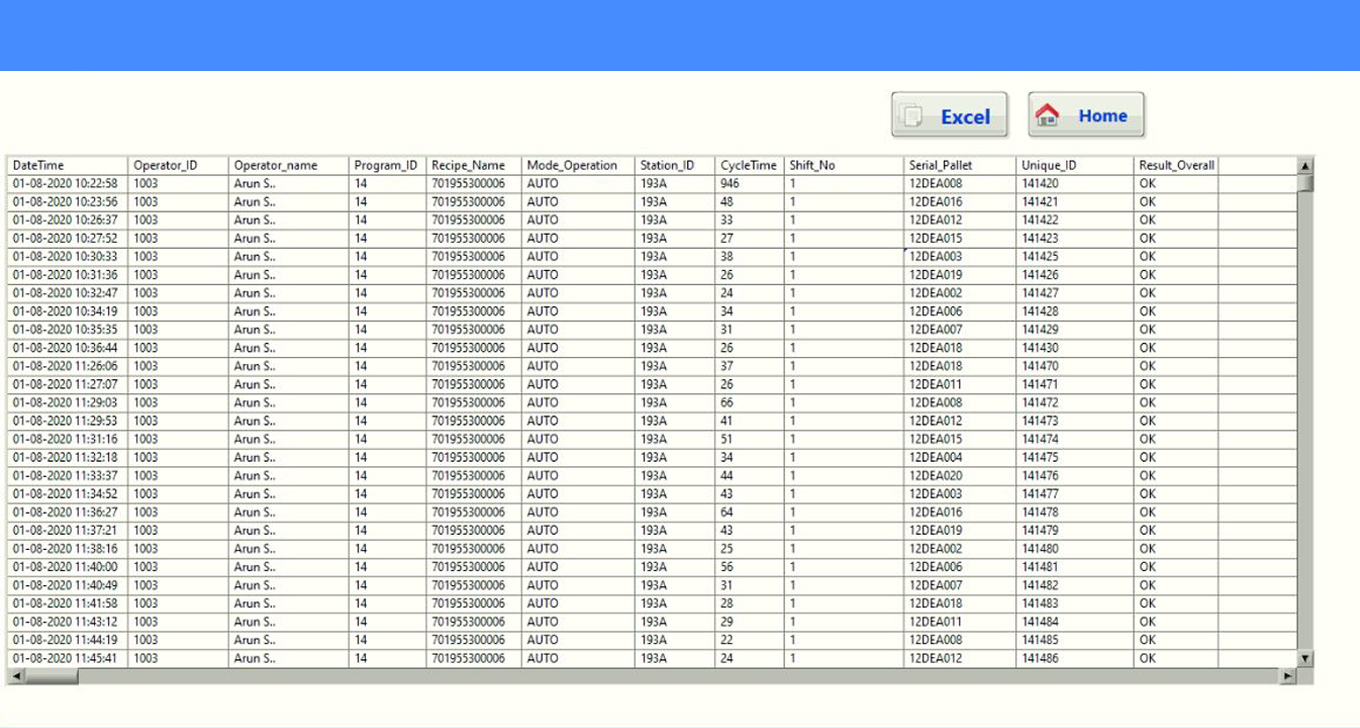Click Unique_ID cell 141483

[x=1075, y=603]
